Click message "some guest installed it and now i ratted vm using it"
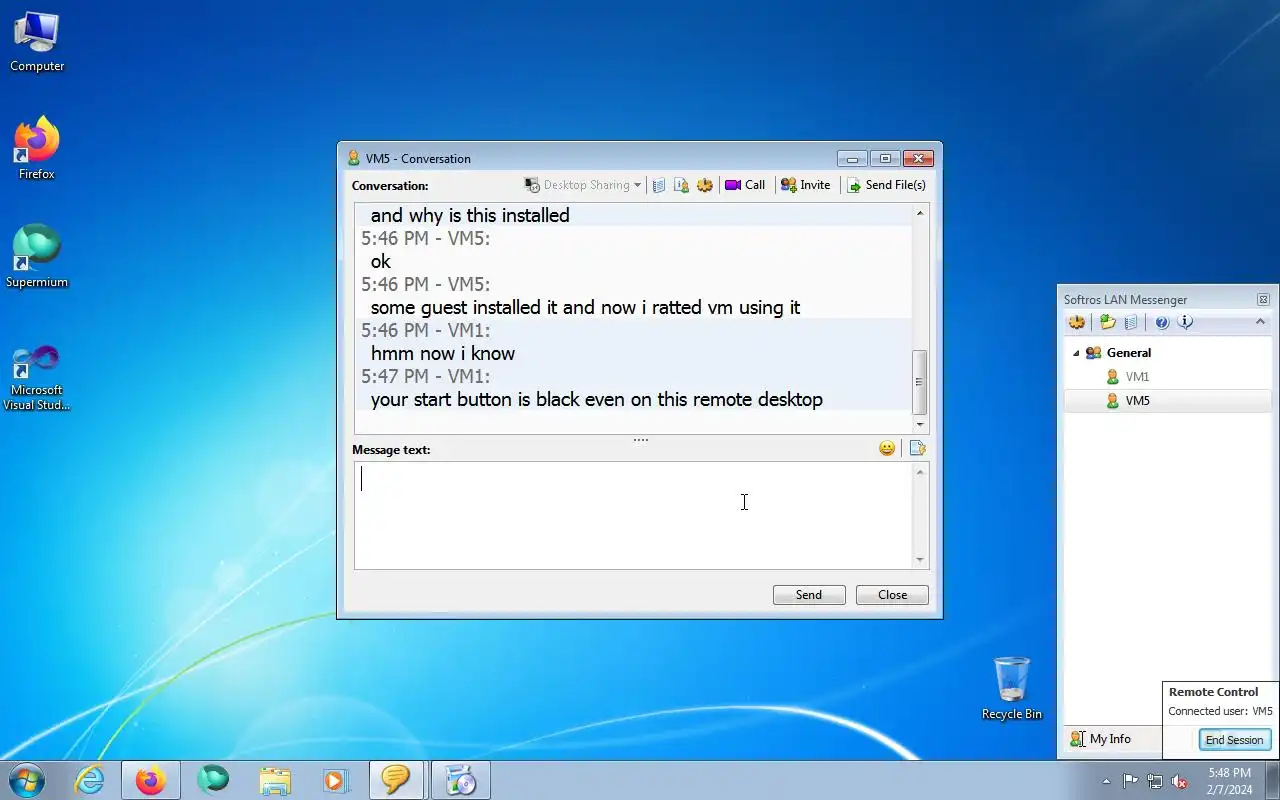This screenshot has width=1280, height=800. tap(585, 307)
